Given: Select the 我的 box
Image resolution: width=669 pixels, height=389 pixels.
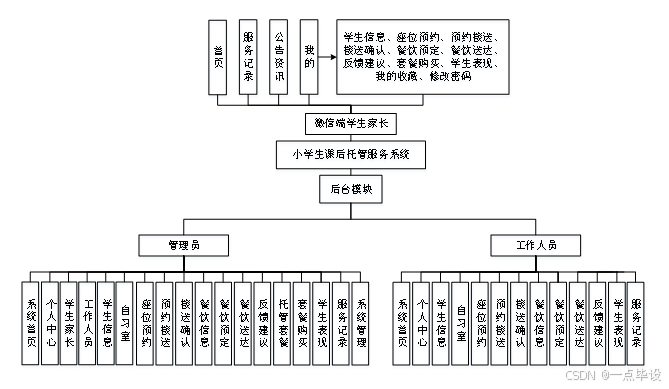Looking at the screenshot, I should pyautogui.click(x=309, y=57).
